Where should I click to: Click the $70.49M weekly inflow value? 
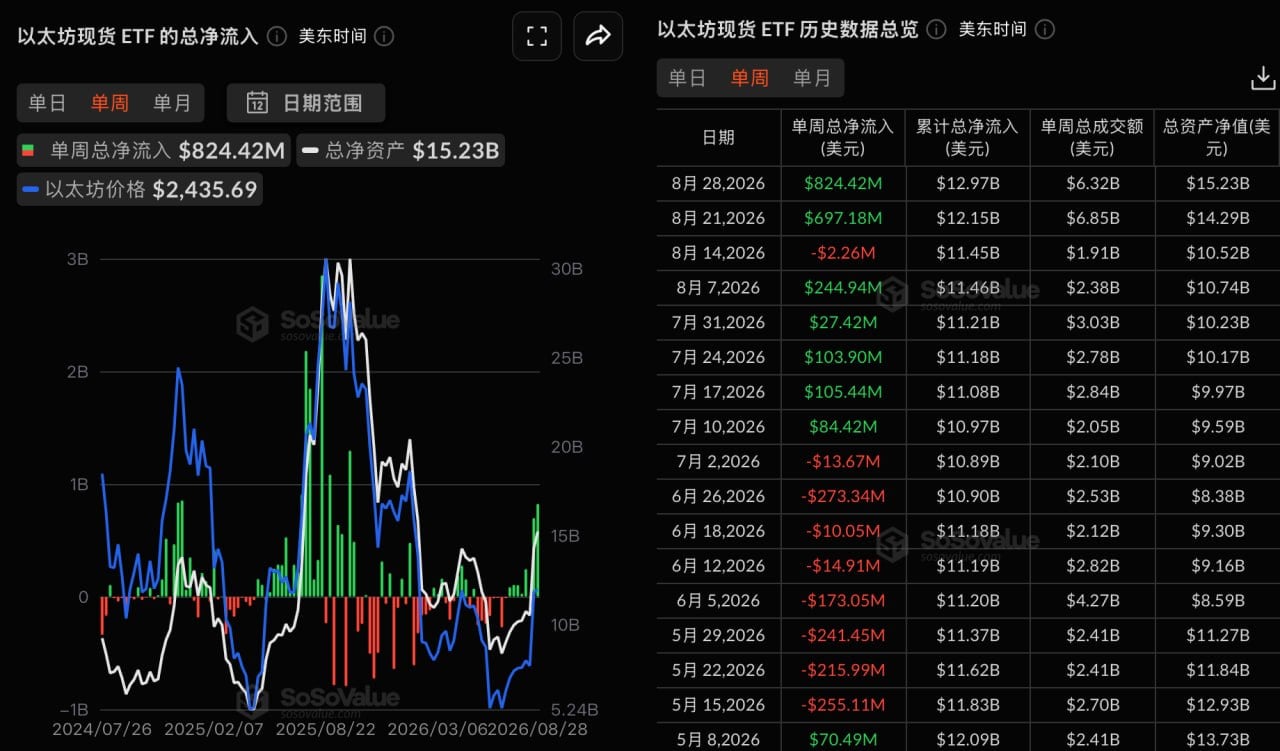tap(843, 740)
